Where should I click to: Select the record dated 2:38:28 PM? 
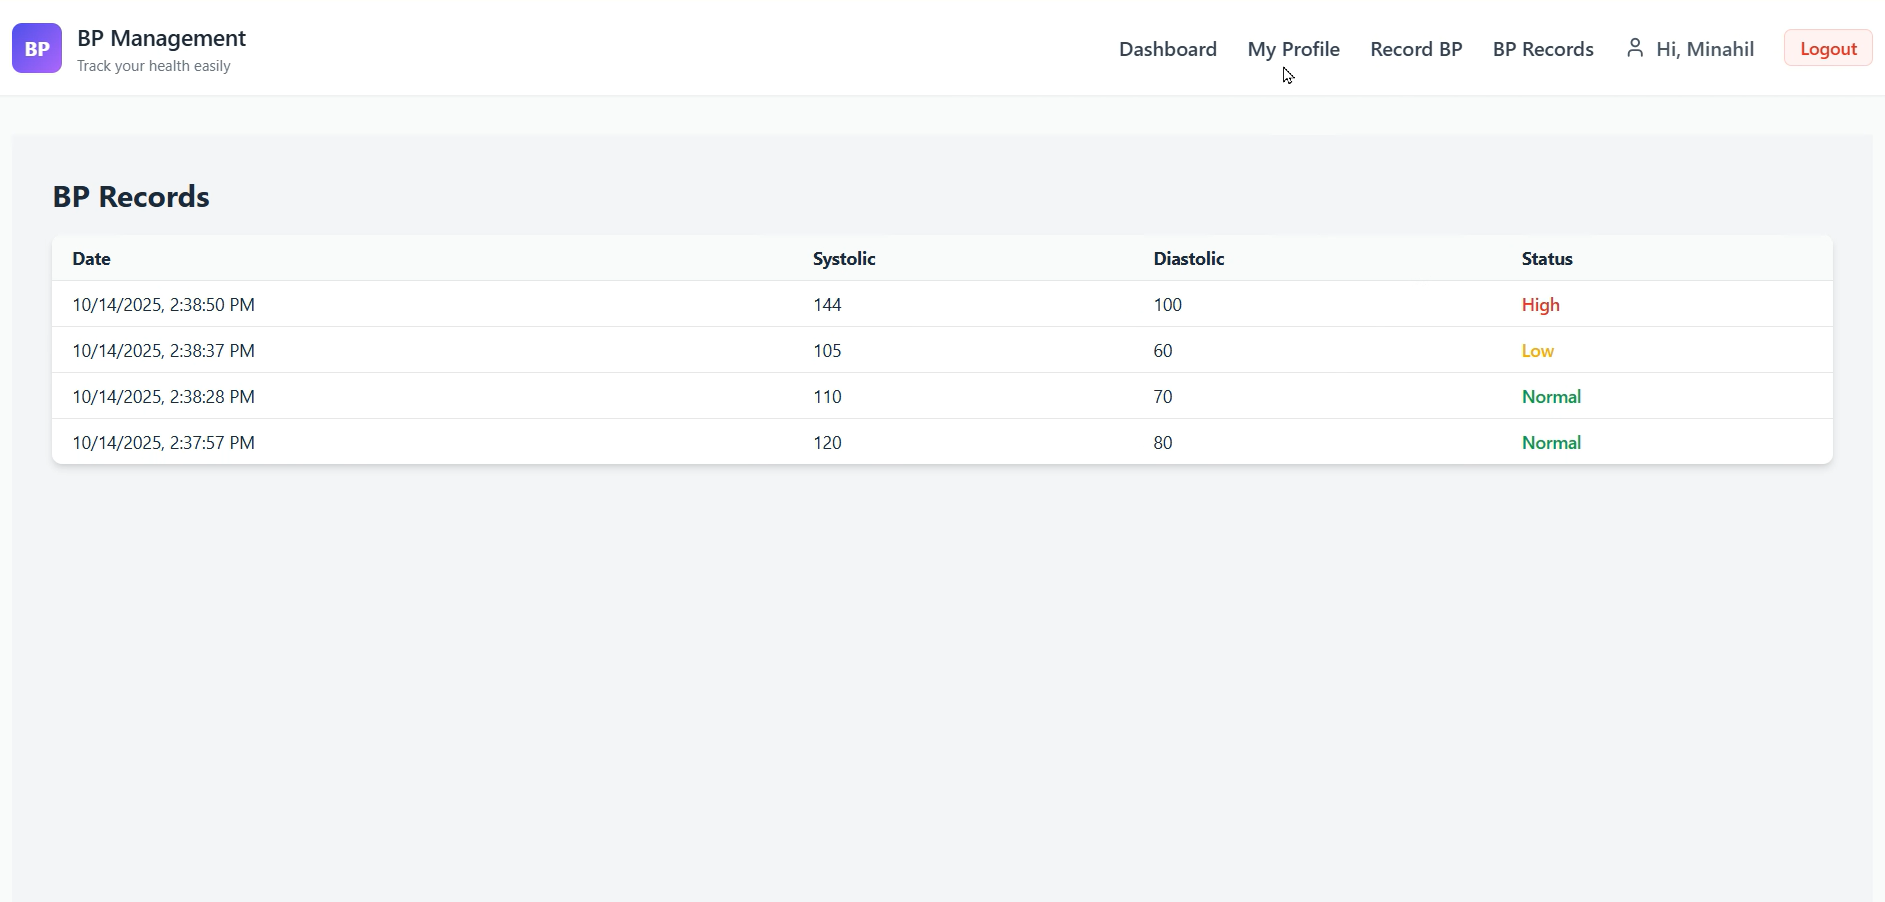(163, 397)
